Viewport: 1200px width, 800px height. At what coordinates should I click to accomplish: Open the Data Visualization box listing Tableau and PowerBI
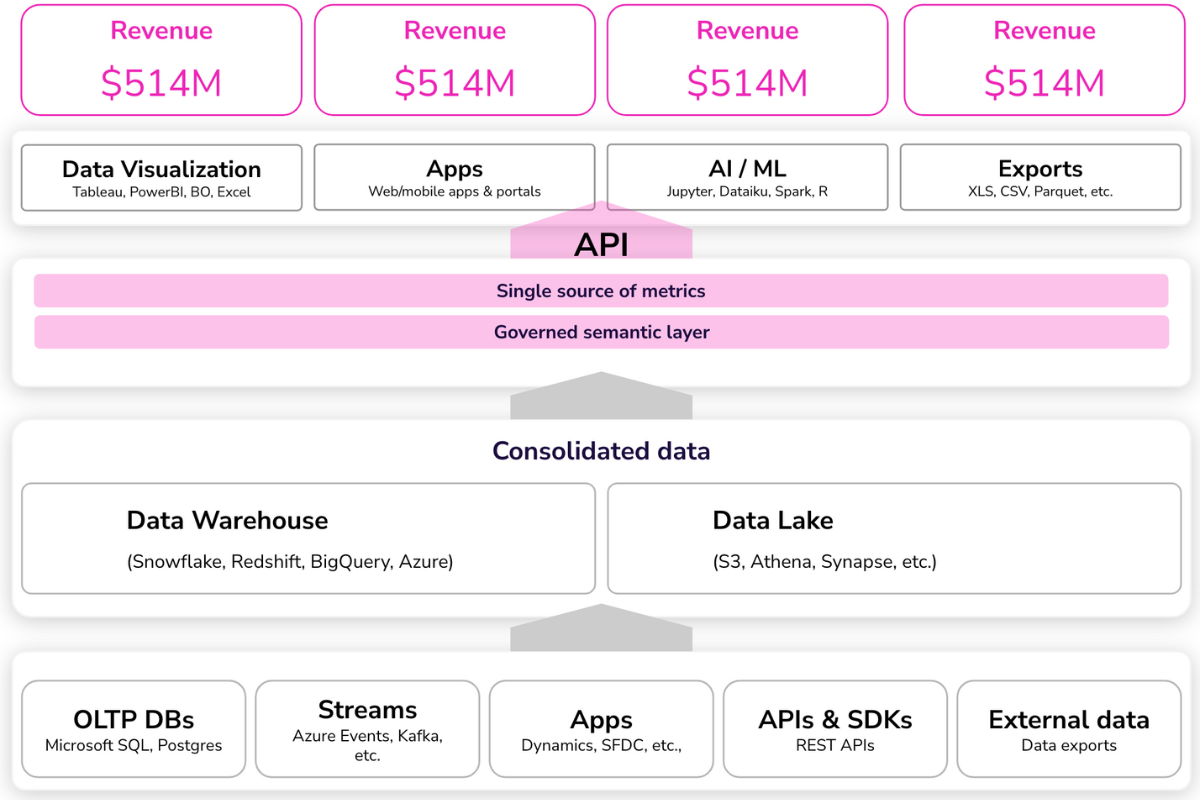161,177
